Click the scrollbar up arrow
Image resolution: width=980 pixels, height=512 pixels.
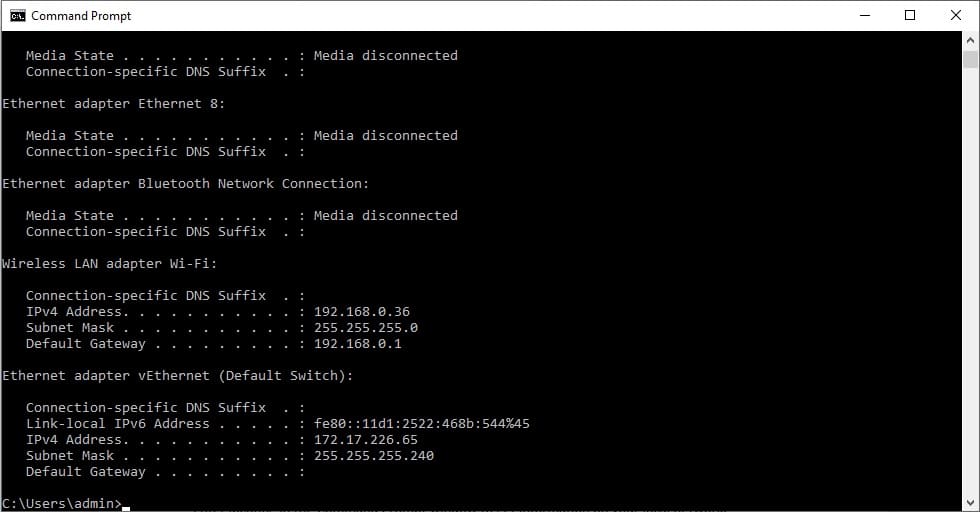(x=970, y=41)
